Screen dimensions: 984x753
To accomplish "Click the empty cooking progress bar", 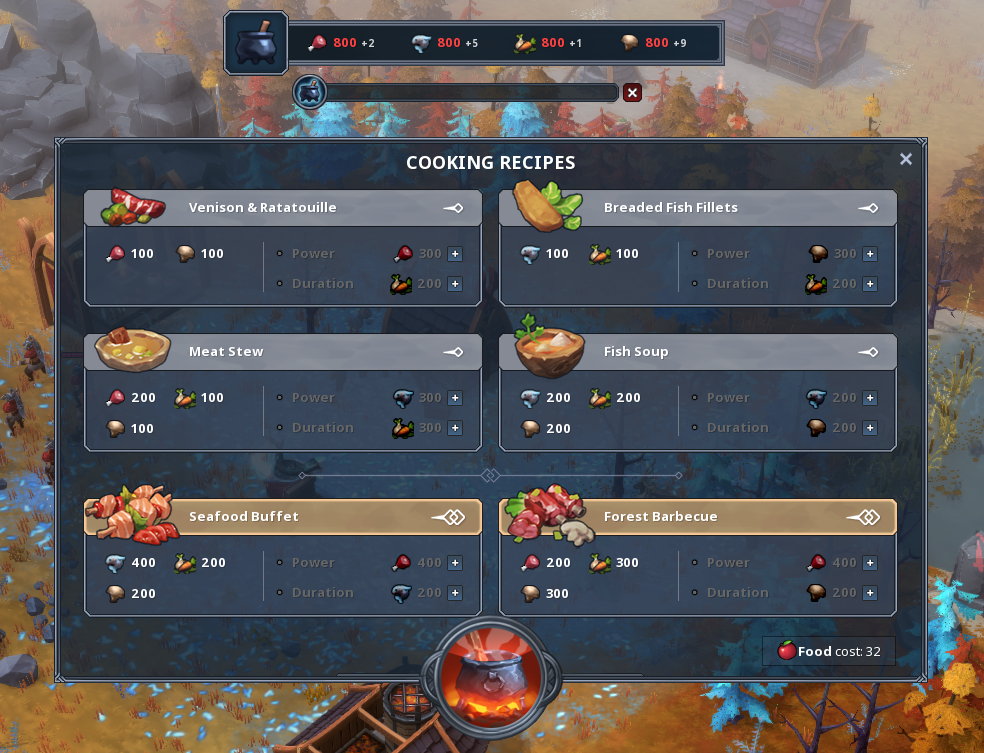I will point(472,93).
